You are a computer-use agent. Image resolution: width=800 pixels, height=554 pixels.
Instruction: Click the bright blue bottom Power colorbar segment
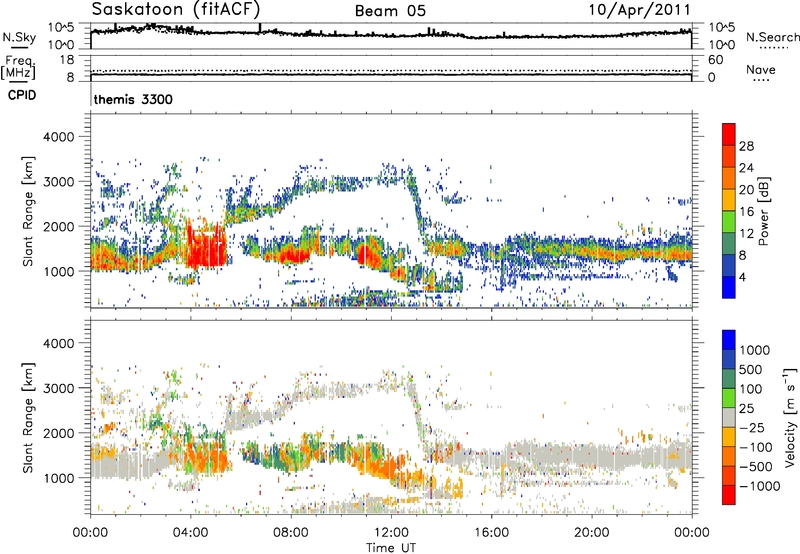tap(729, 287)
